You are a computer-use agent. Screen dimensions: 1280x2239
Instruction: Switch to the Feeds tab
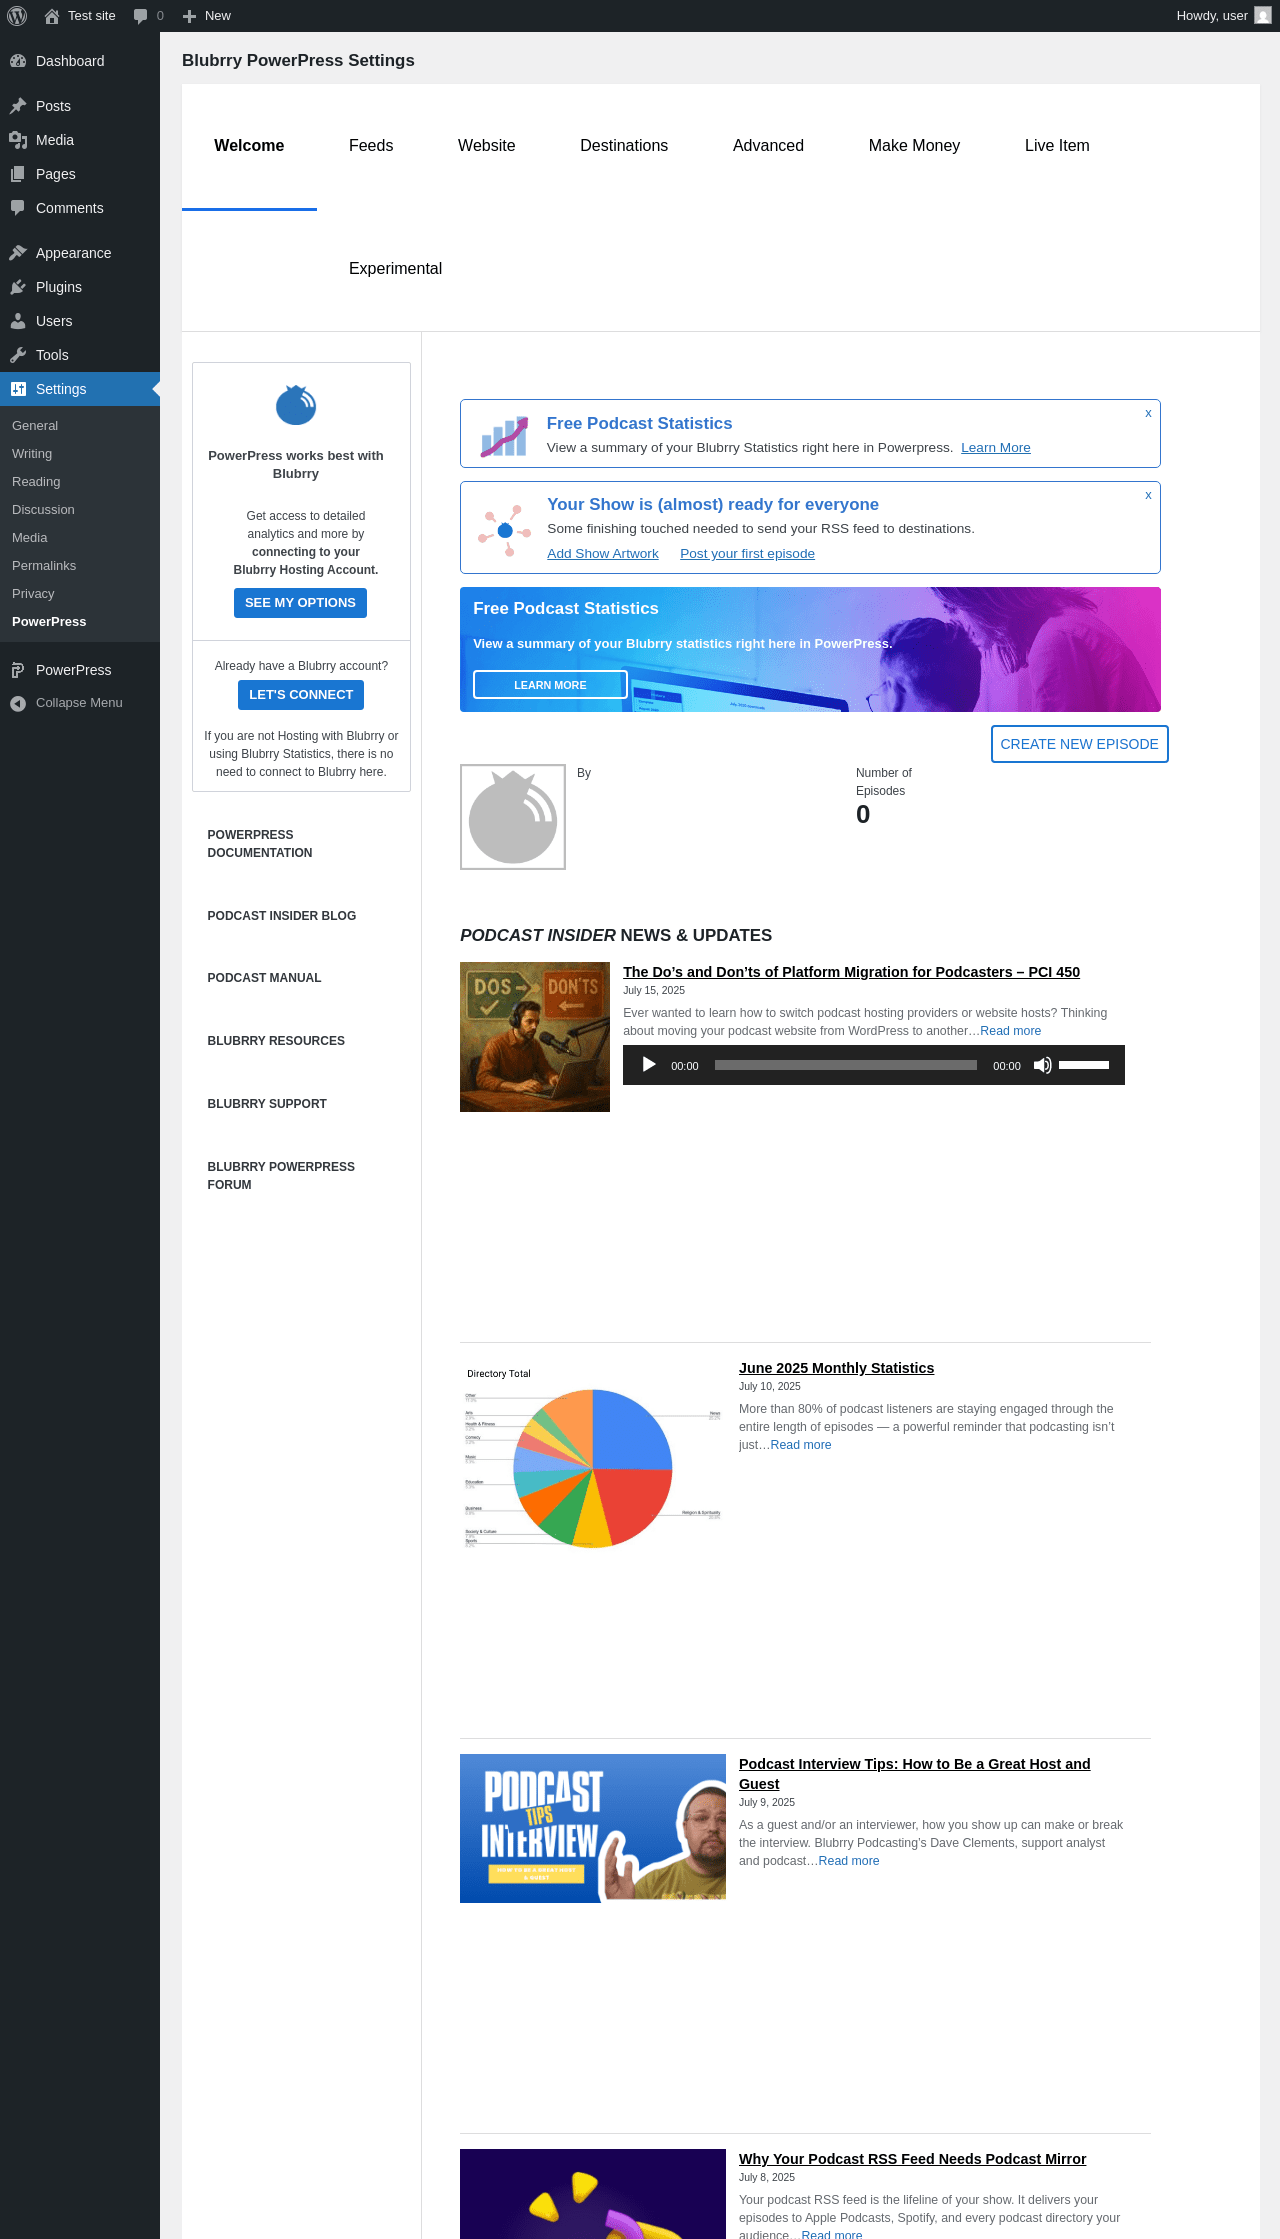(371, 146)
